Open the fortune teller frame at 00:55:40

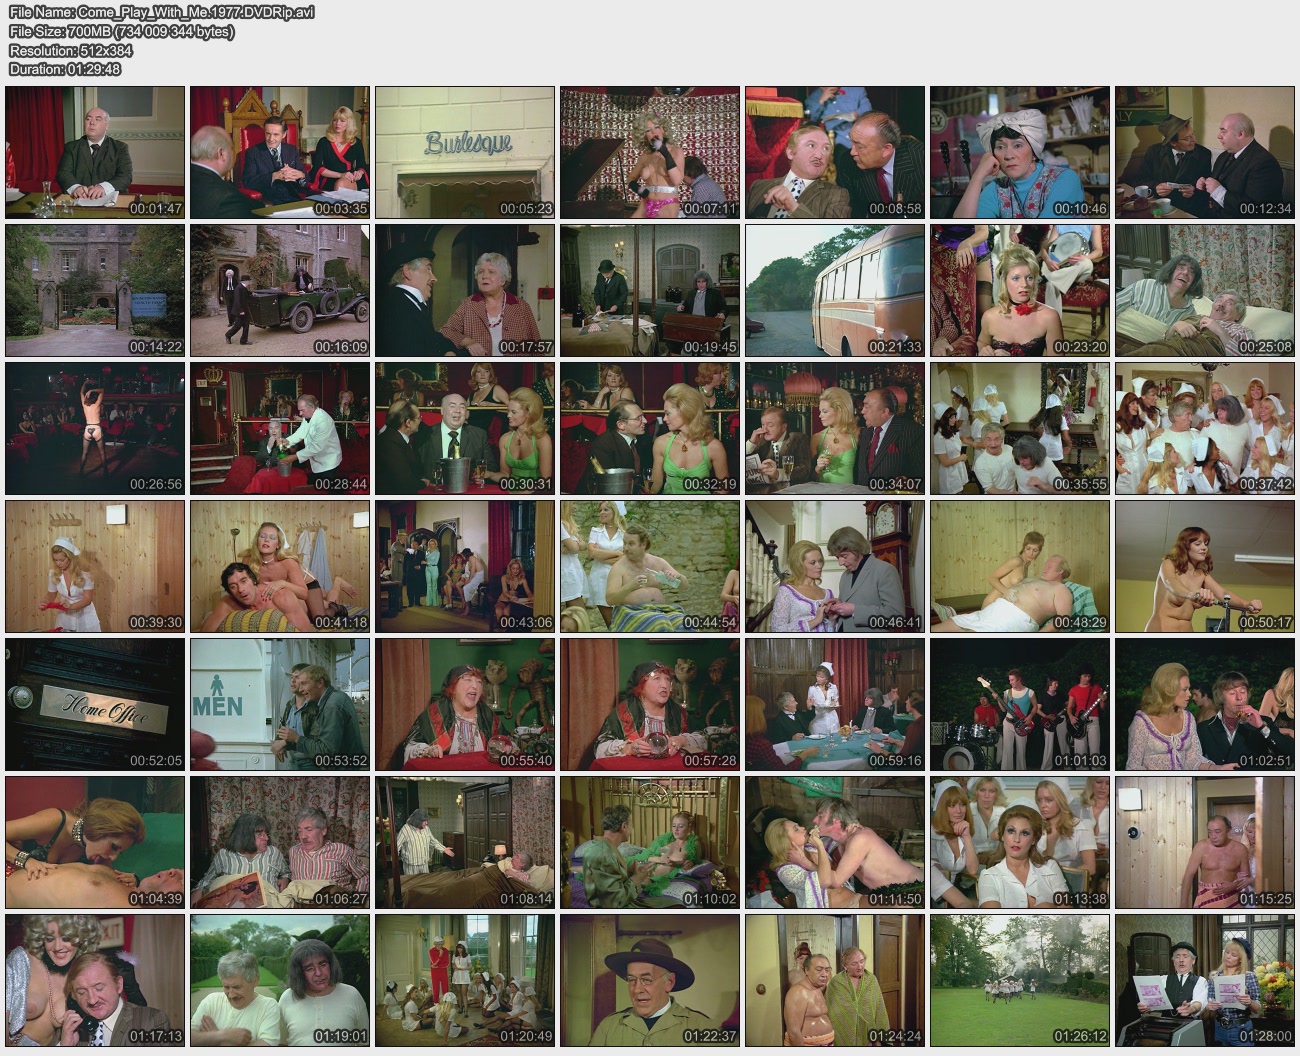coord(465,704)
